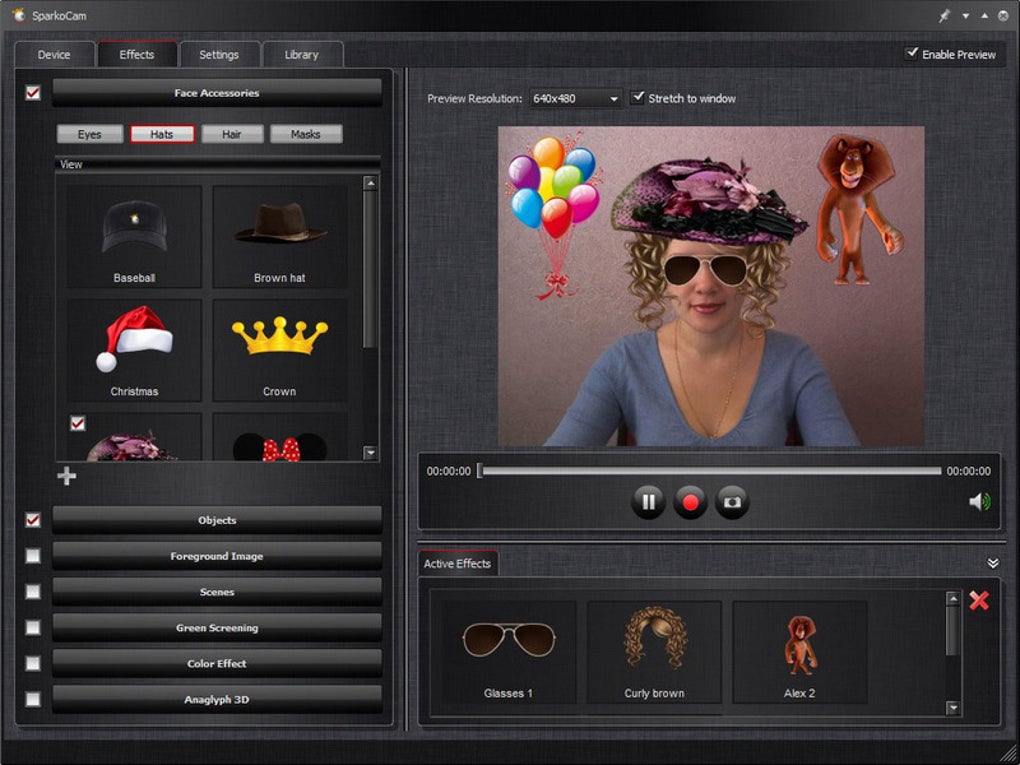Screen dimensions: 1020x765
Task: Add a new hat with plus icon
Action: click(x=66, y=476)
